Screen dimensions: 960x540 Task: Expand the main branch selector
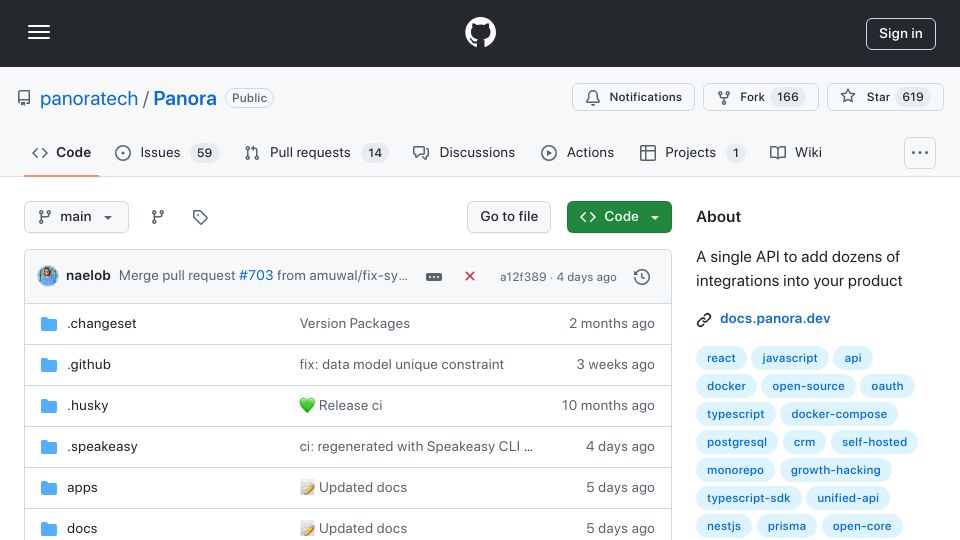pos(77,217)
